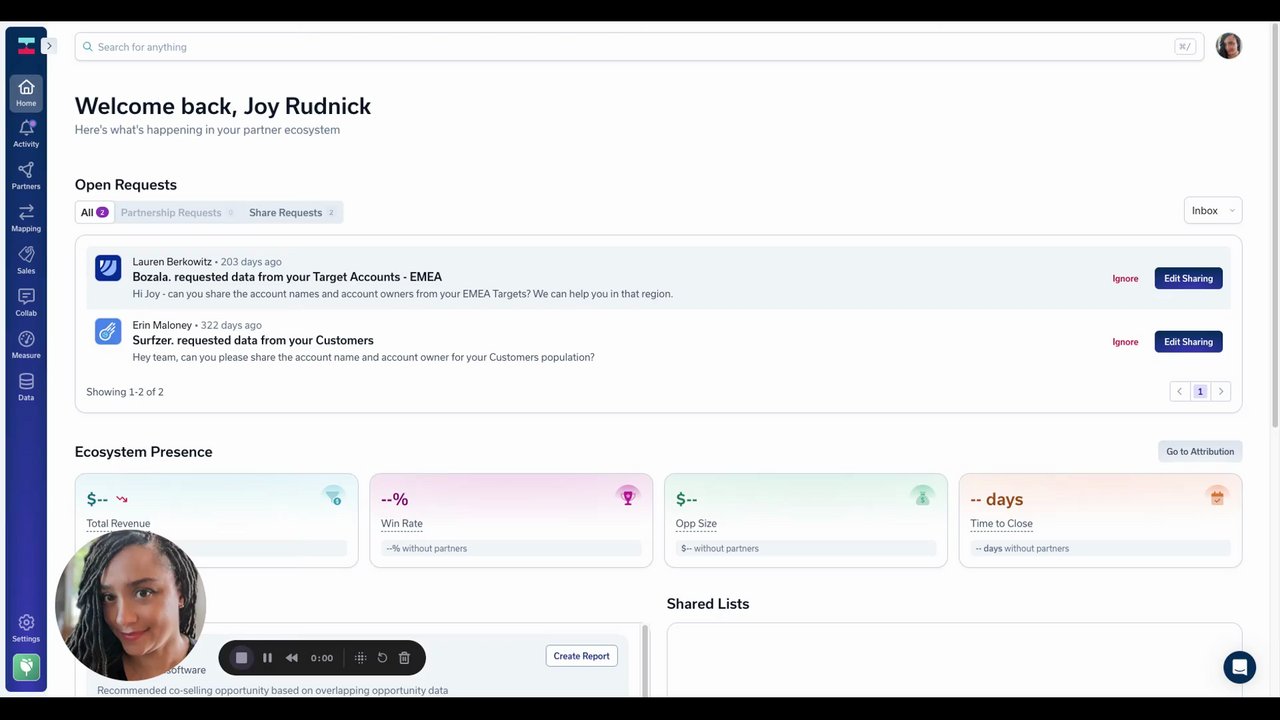1280x720 pixels.
Task: Click the Bozala partner logo
Action: click(108, 268)
